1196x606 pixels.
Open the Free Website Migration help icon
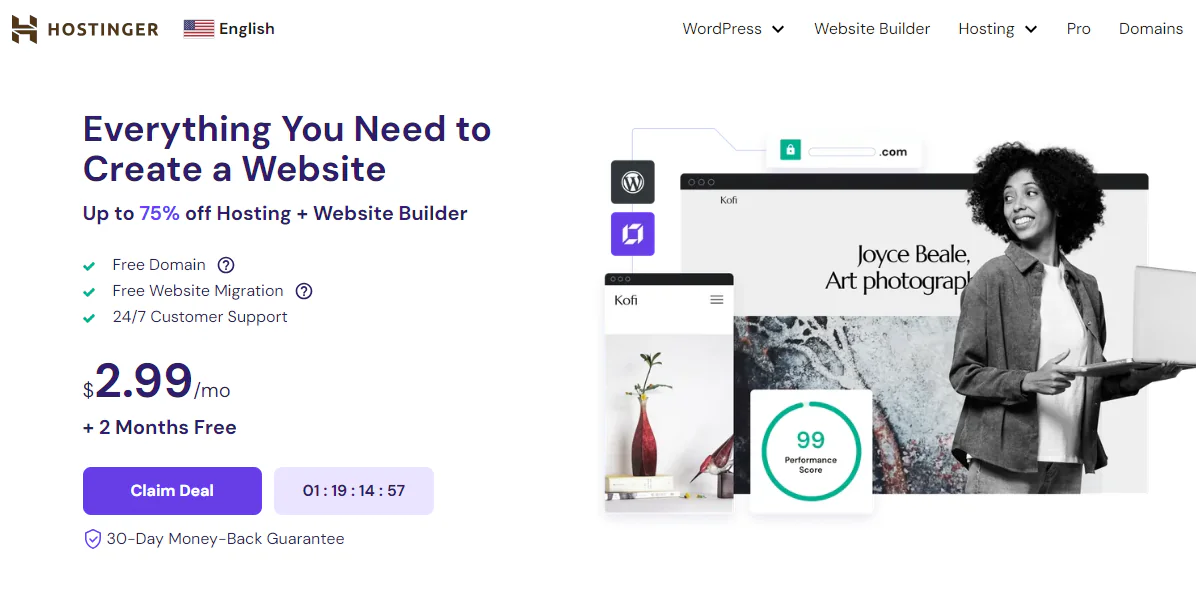point(304,291)
